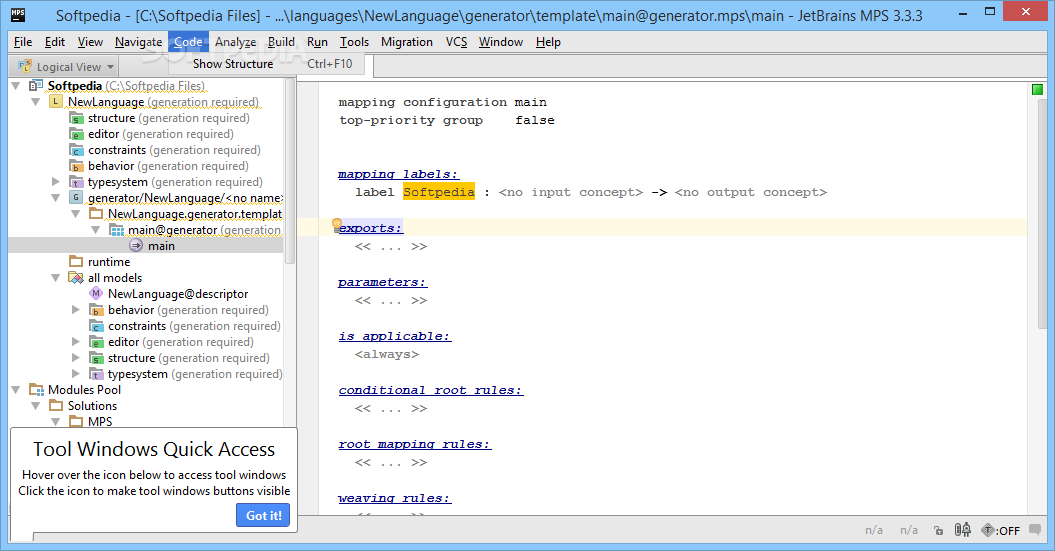Click the <no input concept> placeholder
This screenshot has width=1055, height=551.
pos(571,192)
